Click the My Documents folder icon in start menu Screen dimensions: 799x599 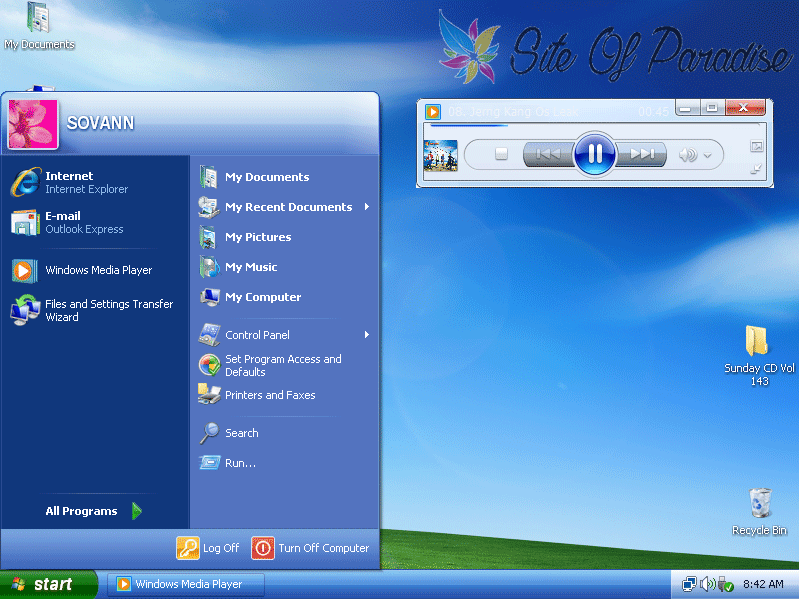click(208, 177)
